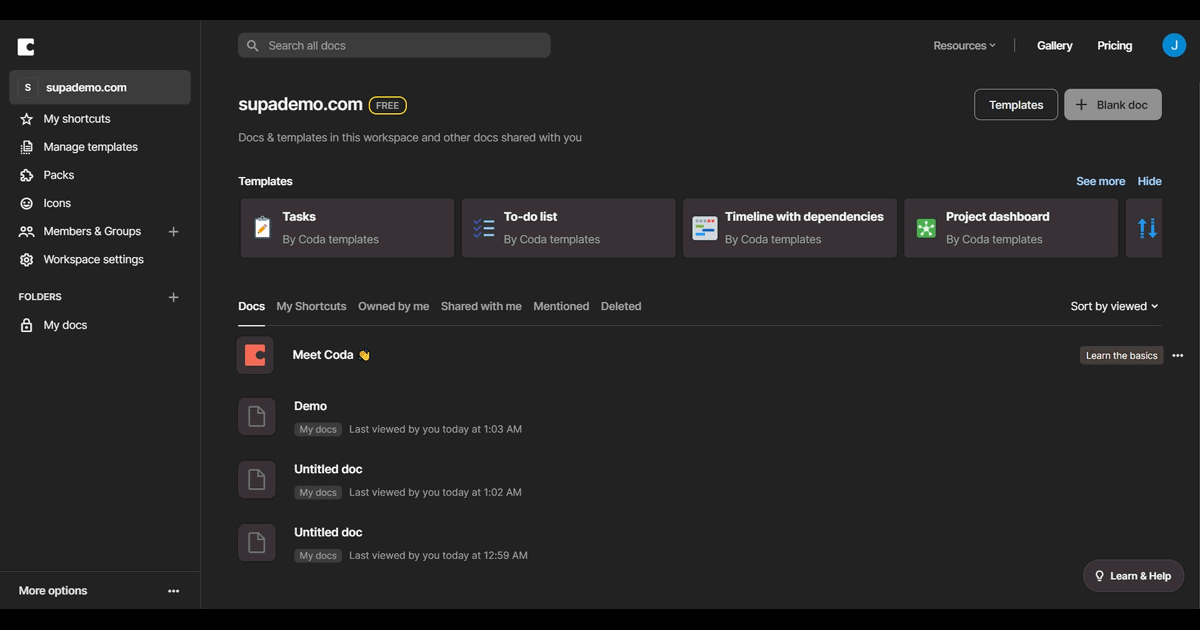The image size is (1200, 630).
Task: Switch to the Owned by me tab
Action: point(393,306)
